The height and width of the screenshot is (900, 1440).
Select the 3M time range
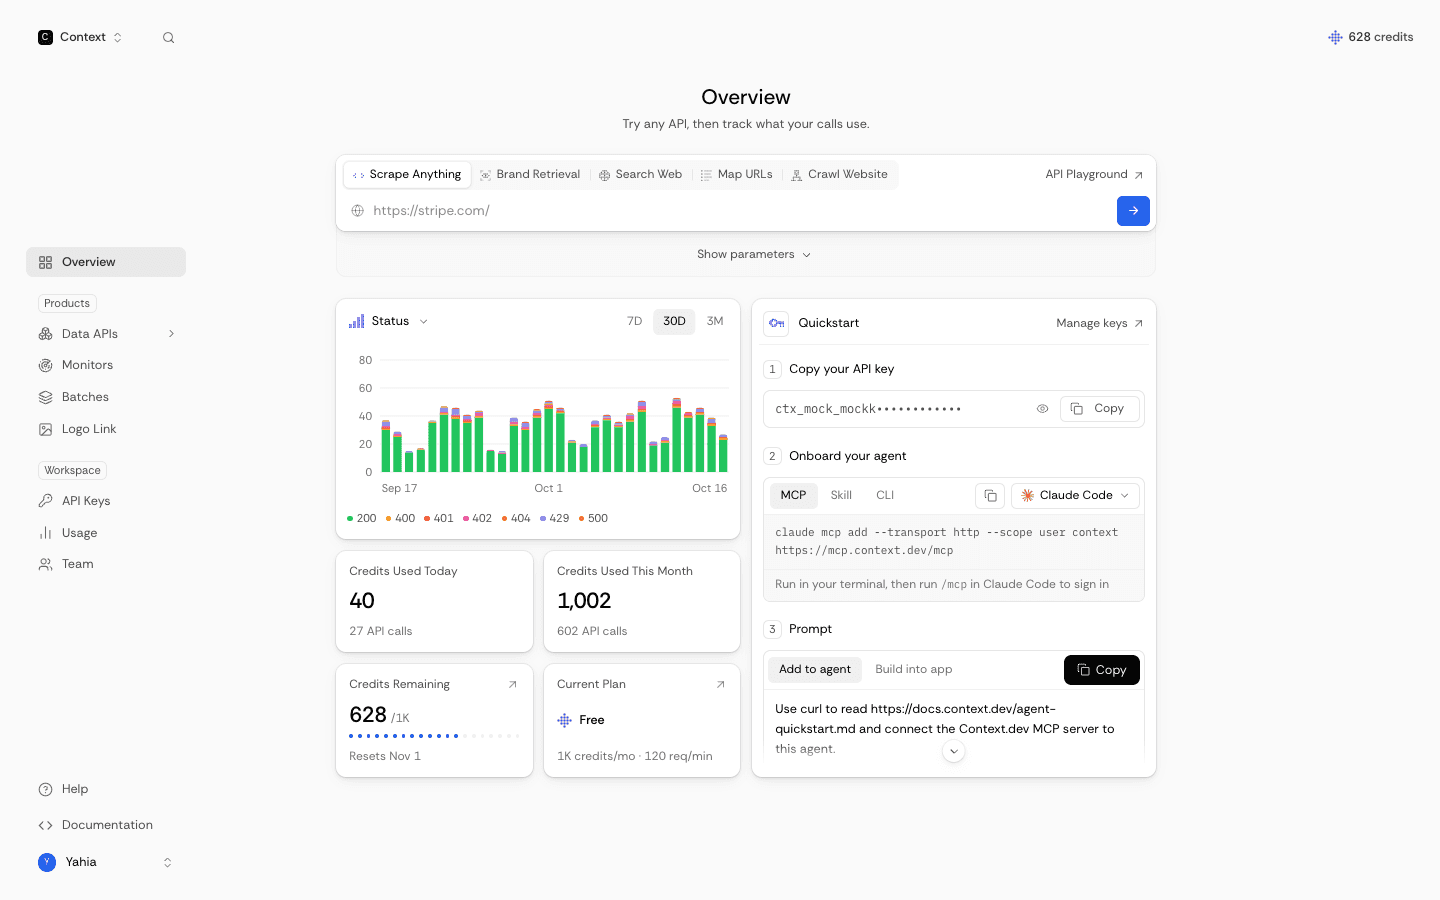715,321
